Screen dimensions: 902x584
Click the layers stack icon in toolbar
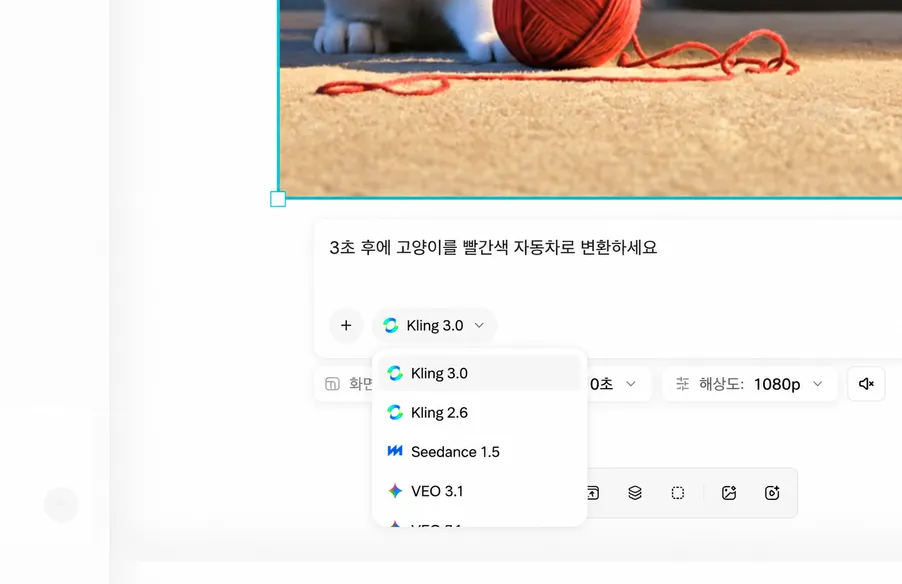635,493
